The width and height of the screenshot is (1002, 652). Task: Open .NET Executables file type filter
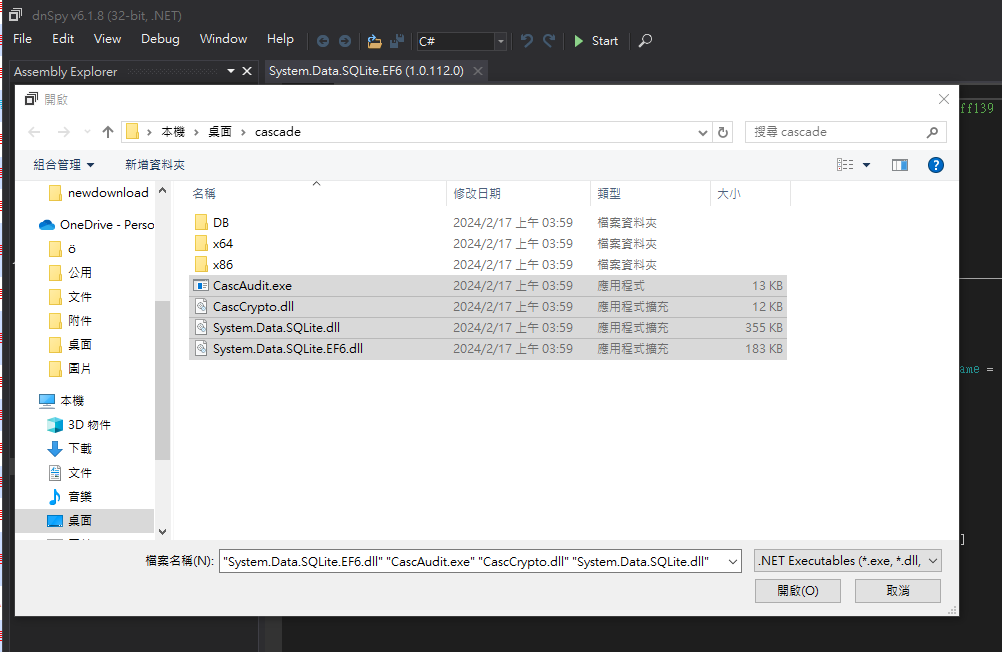[x=847, y=561]
